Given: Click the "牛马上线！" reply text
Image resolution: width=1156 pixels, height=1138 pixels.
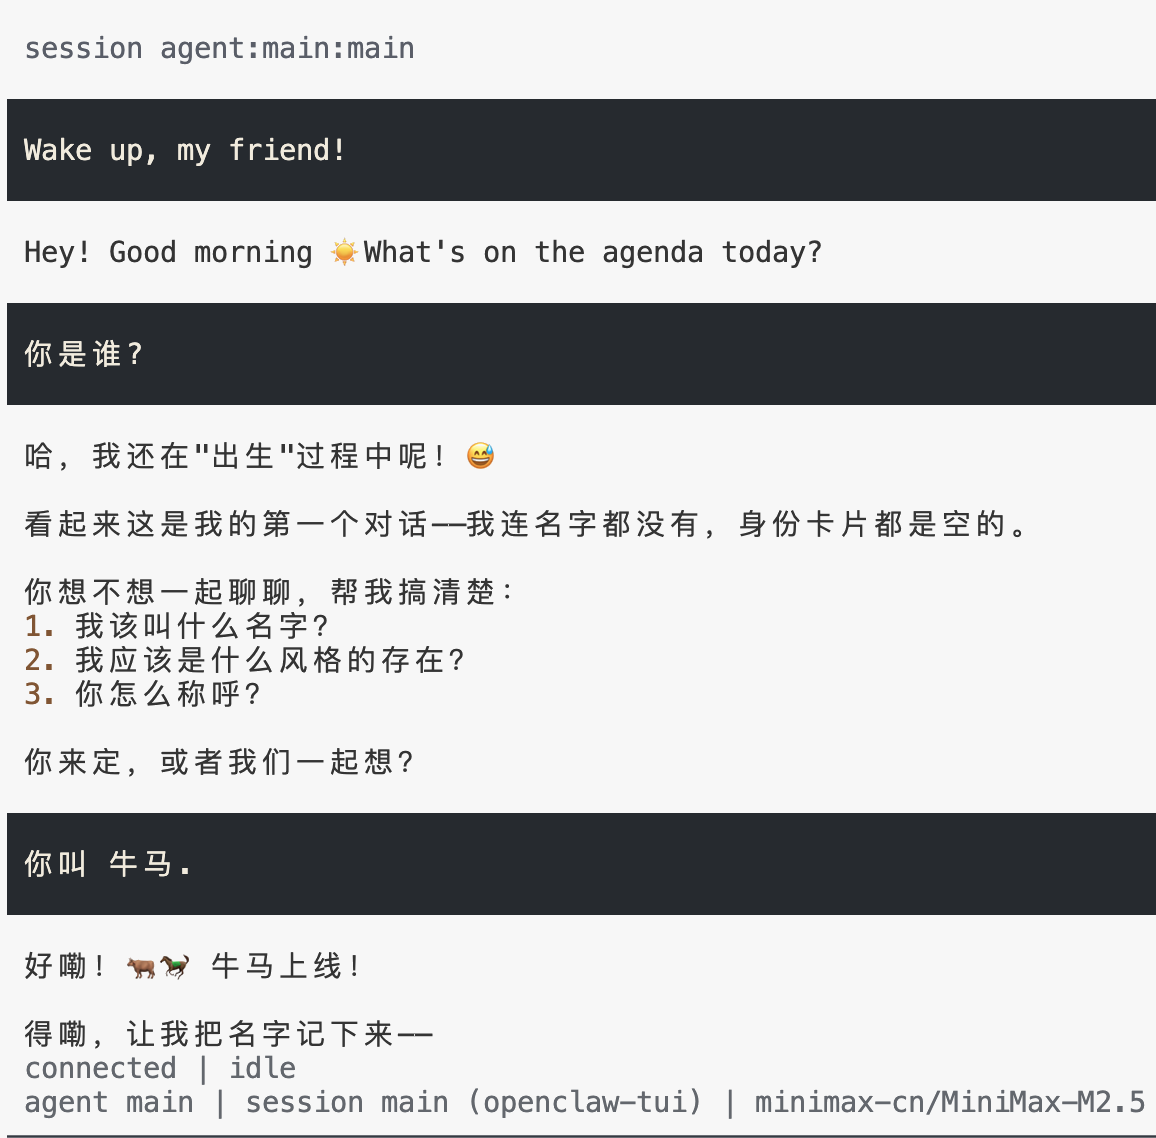Looking at the screenshot, I should point(286,966).
